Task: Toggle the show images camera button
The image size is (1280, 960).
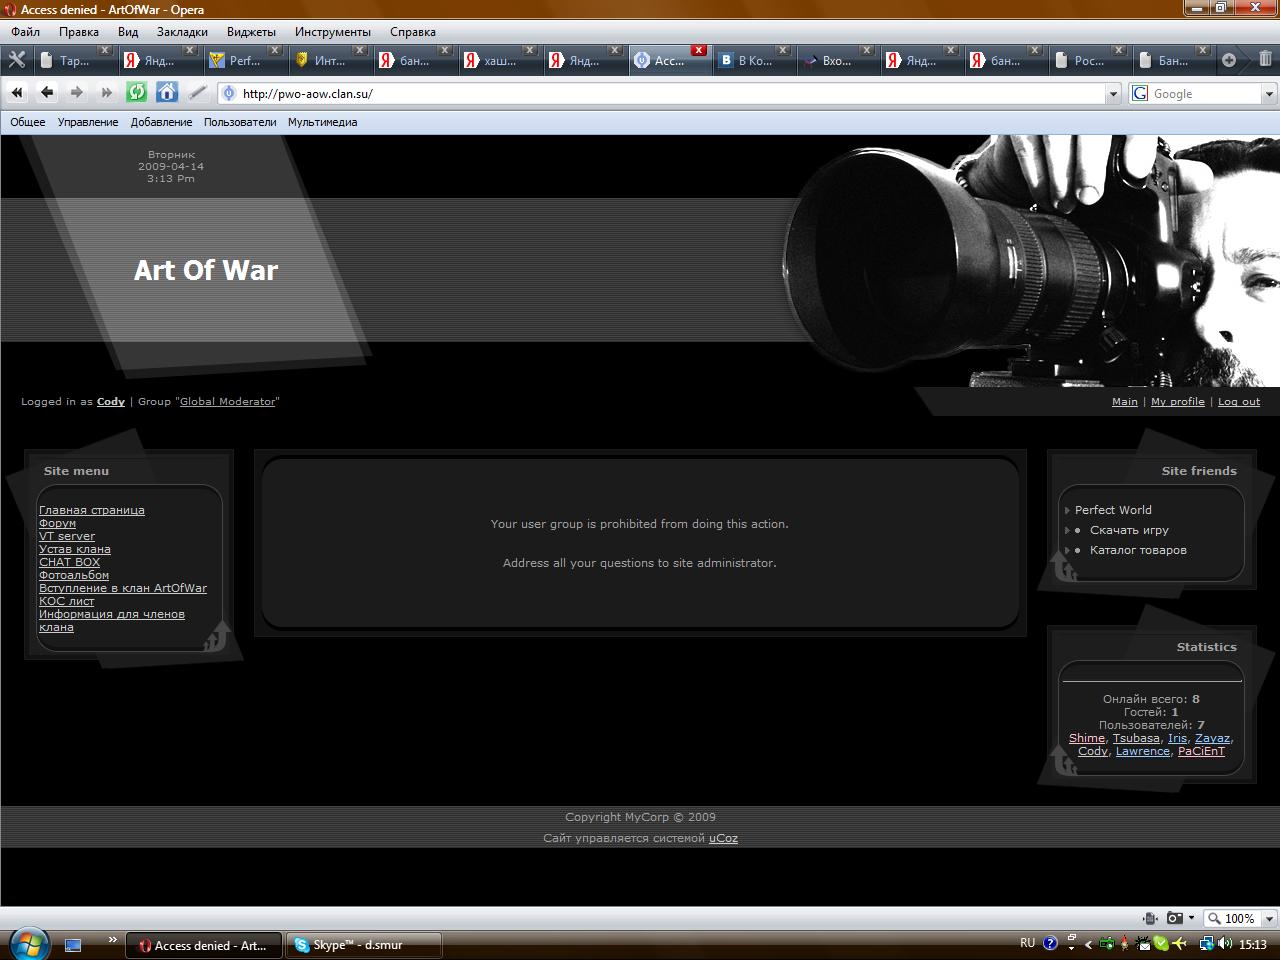Action: coord(1175,918)
